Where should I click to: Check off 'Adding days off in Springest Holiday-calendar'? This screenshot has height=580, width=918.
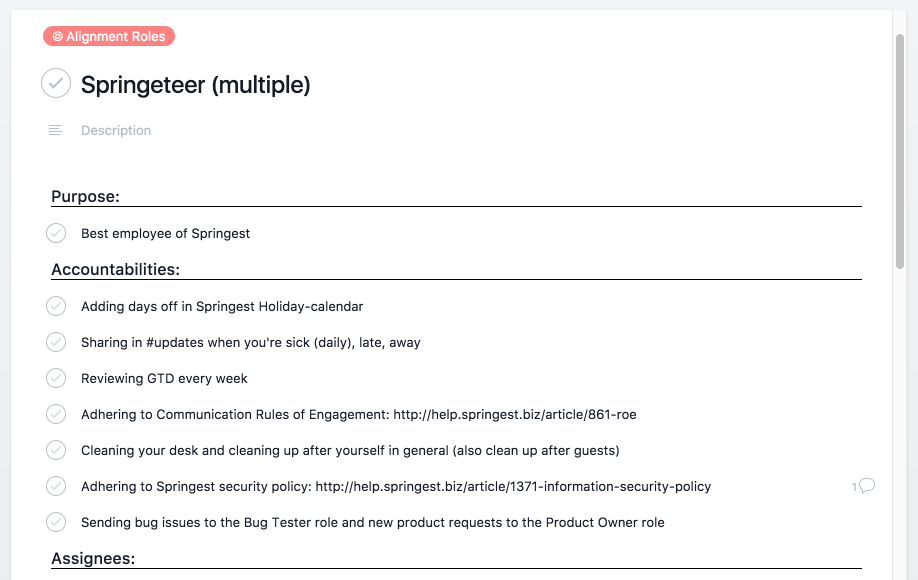[56, 306]
